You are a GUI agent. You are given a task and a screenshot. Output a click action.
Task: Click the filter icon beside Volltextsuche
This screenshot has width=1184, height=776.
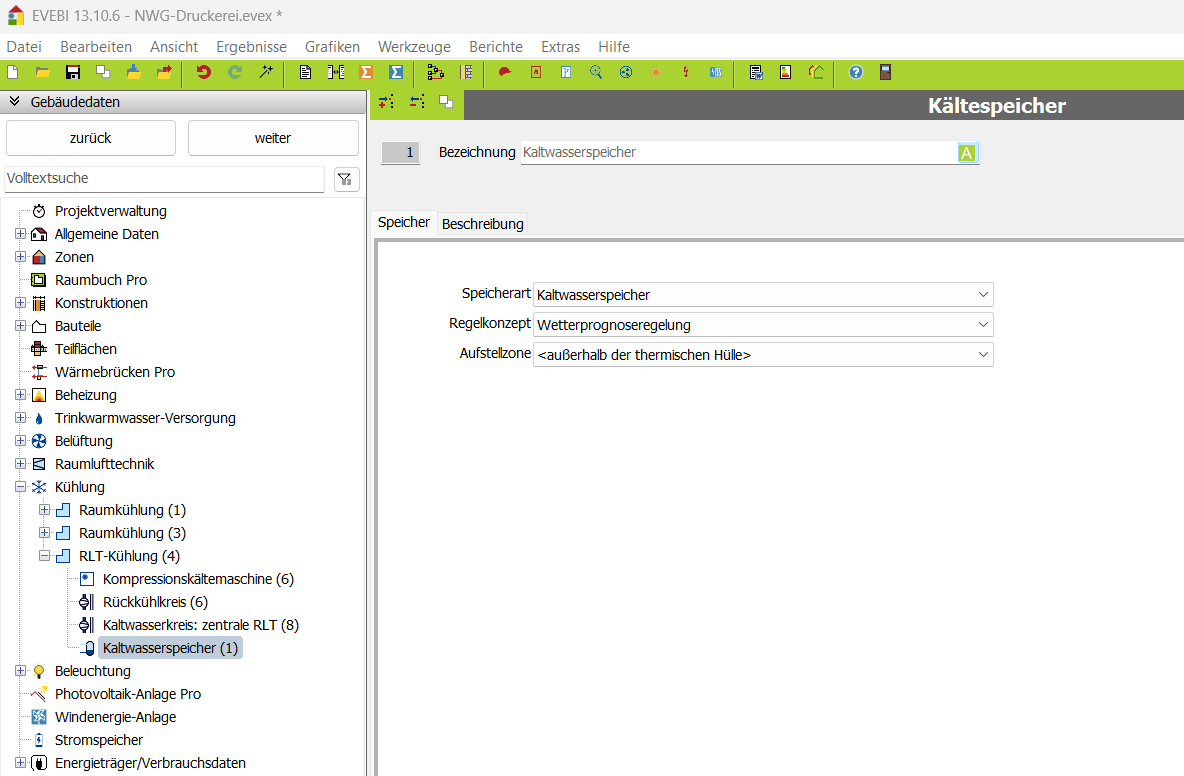345,179
